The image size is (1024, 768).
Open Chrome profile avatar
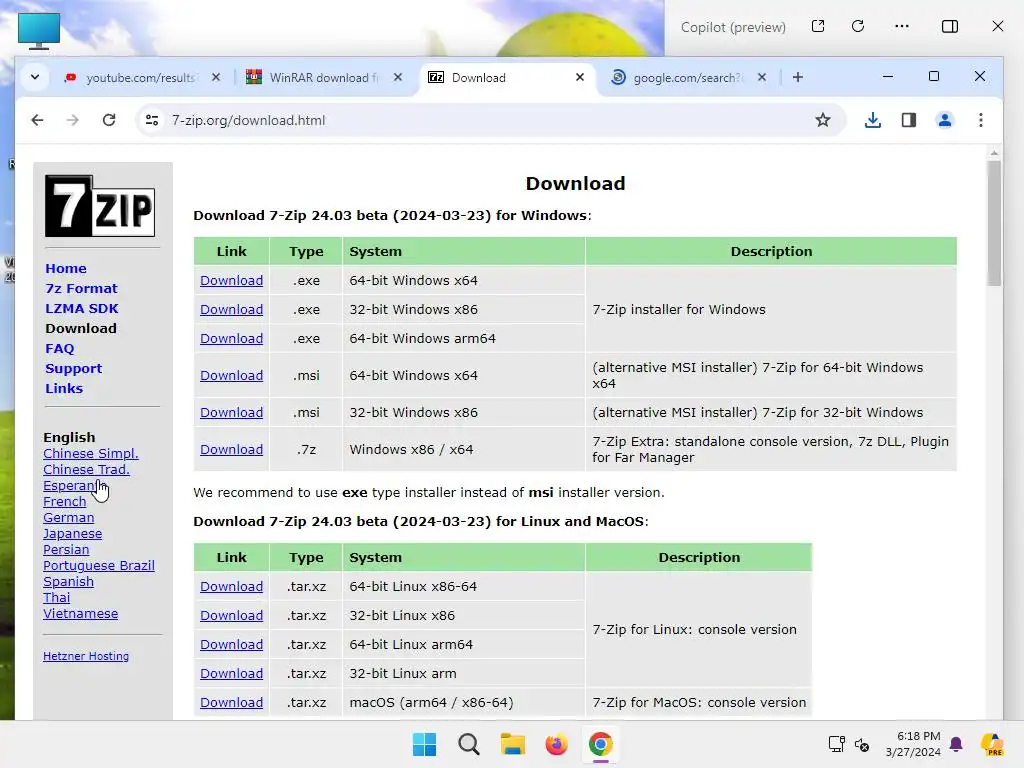944,120
